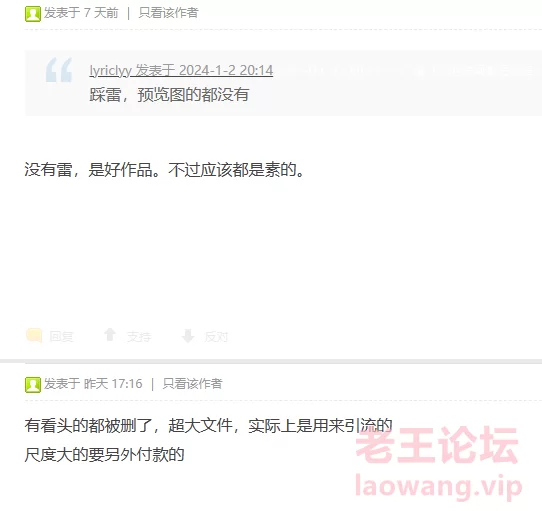Image resolution: width=542 pixels, height=511 pixels.
Task: Click the 反对 text label
Action: click(216, 336)
